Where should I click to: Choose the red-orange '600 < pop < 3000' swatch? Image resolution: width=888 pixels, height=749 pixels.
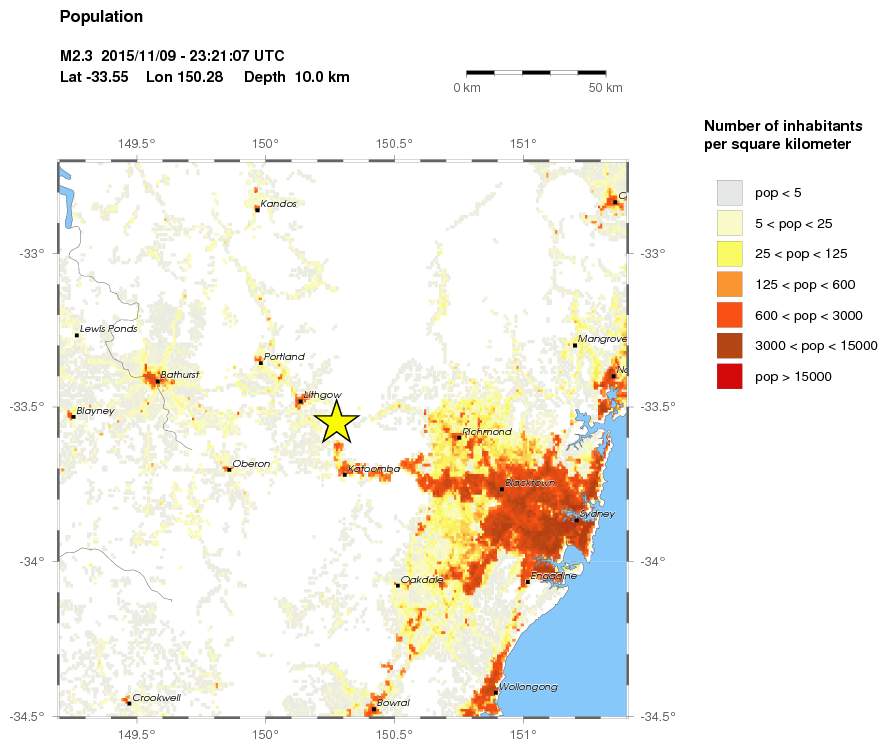pyautogui.click(x=729, y=315)
